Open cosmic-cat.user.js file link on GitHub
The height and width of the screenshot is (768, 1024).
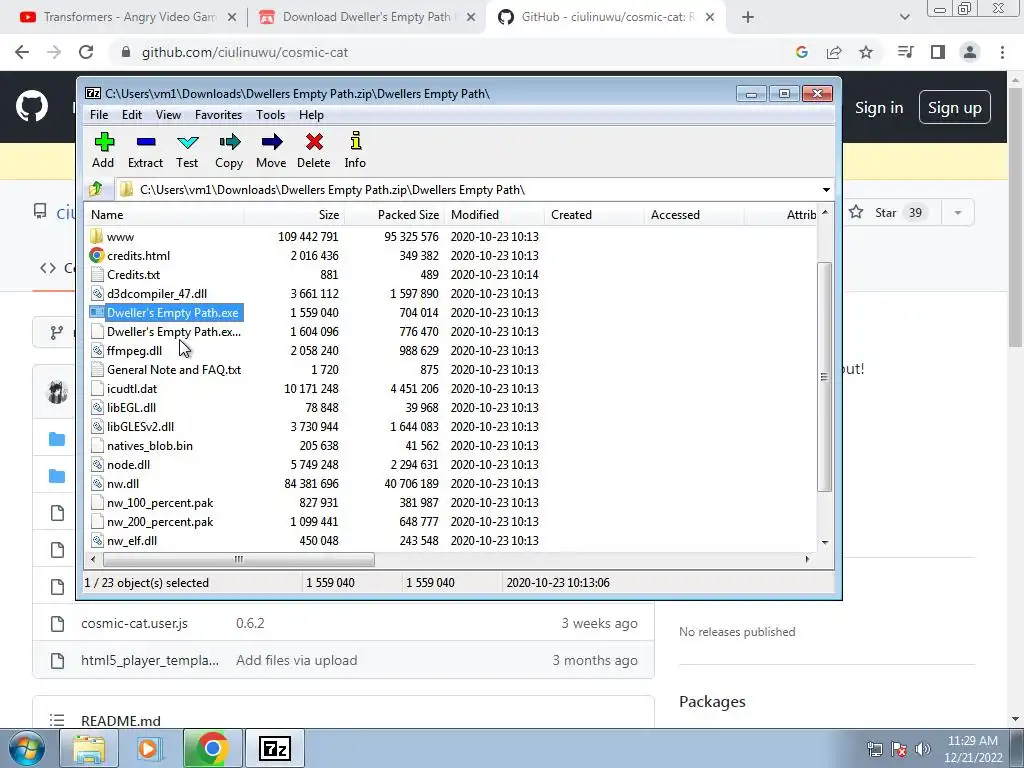coord(135,624)
